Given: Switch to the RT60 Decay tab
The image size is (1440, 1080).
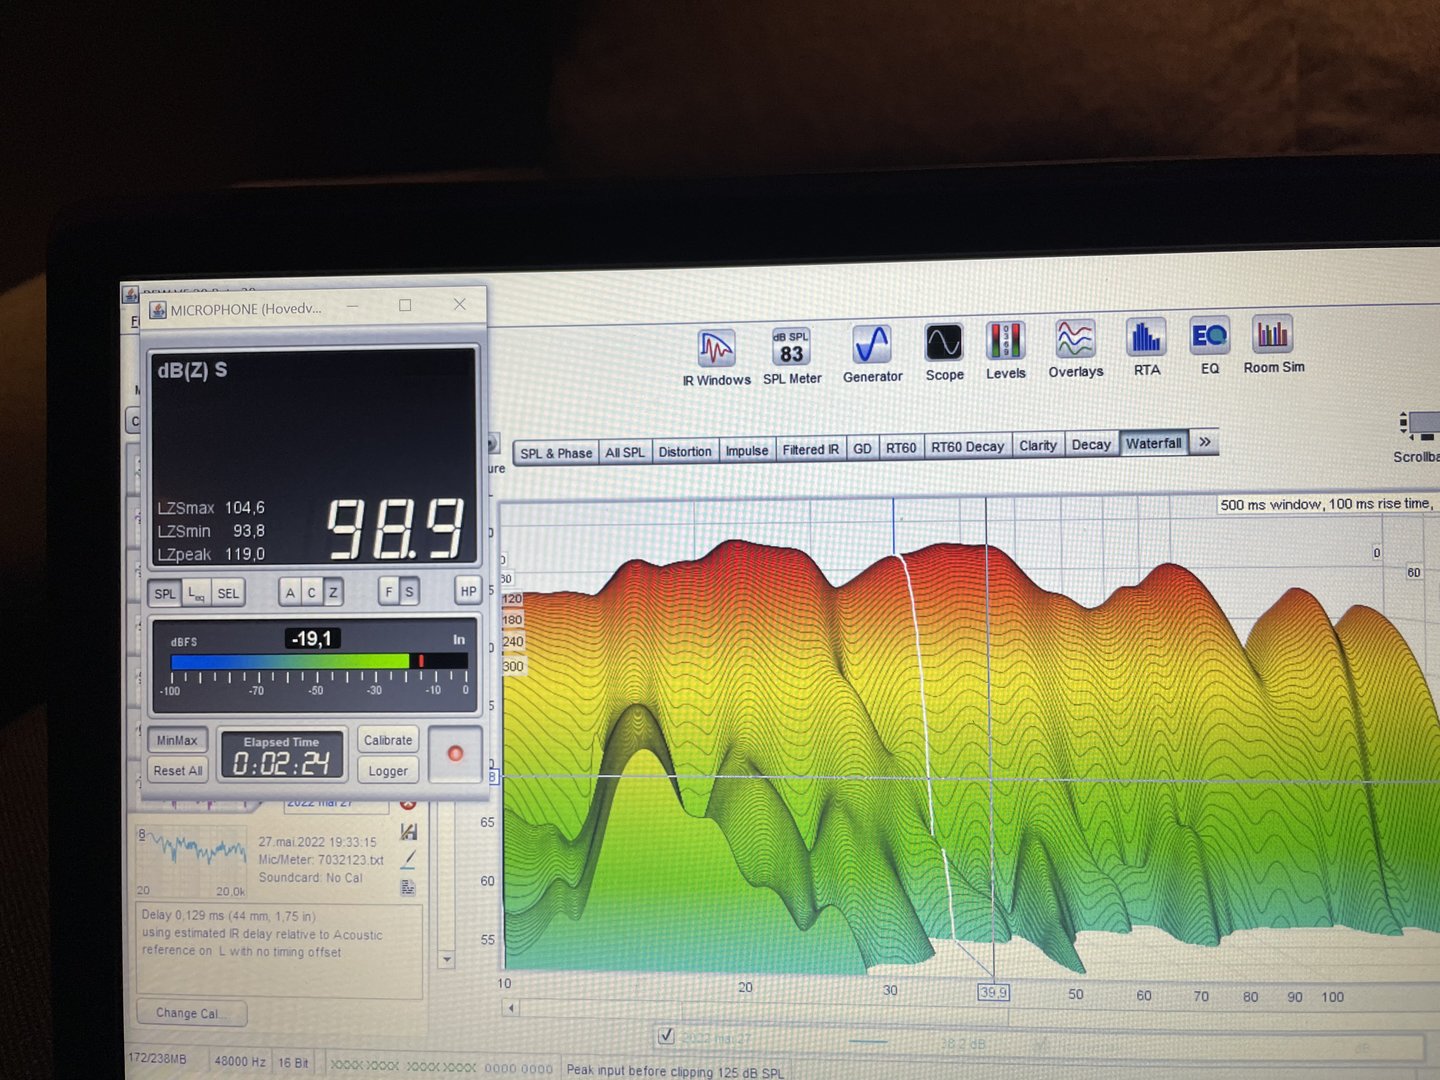Looking at the screenshot, I should tap(967, 447).
